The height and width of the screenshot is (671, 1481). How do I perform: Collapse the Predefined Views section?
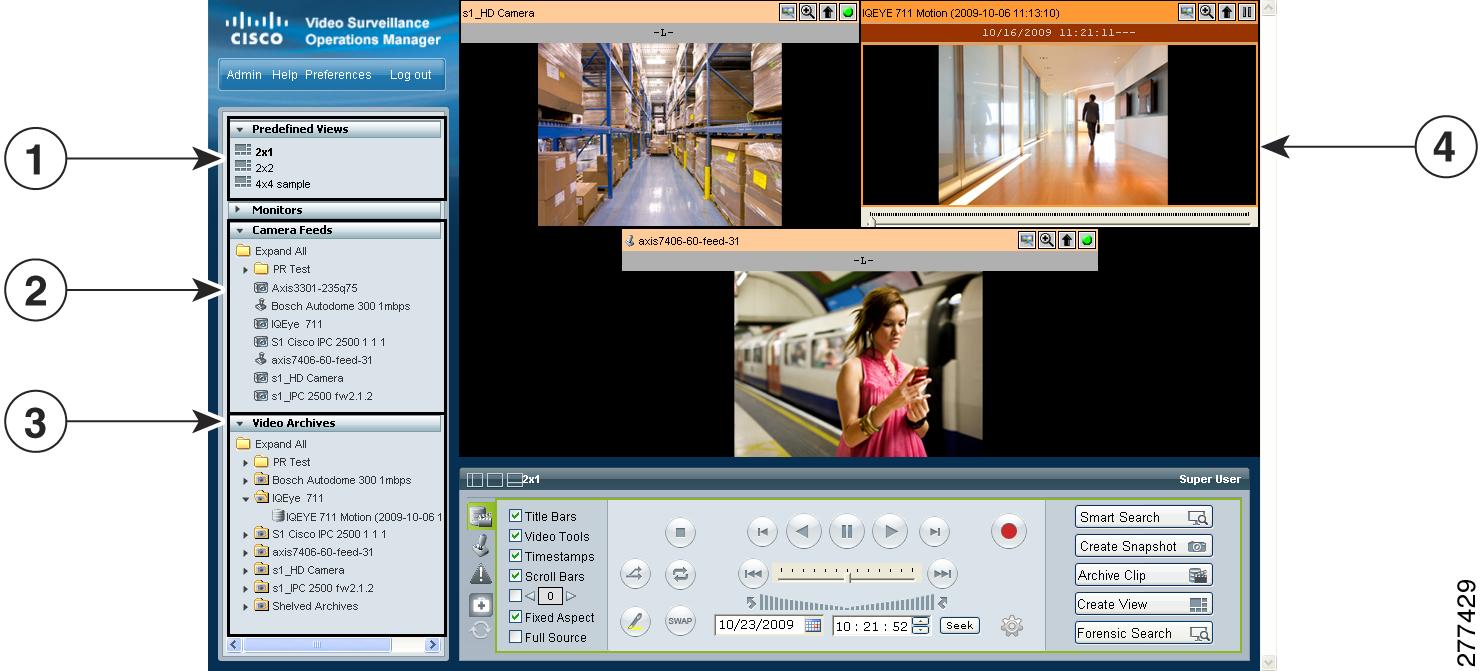tap(242, 128)
